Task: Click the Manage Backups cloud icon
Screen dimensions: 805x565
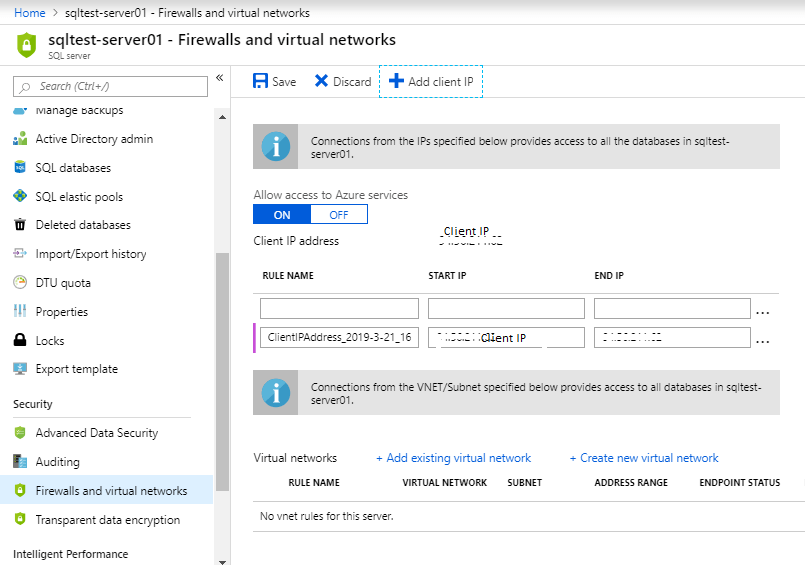Action: (x=20, y=111)
